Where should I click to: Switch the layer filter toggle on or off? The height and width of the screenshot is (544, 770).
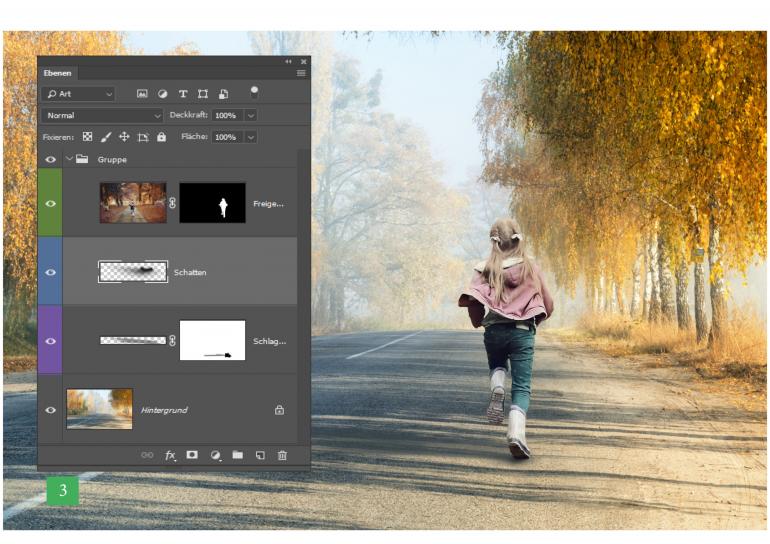[254, 91]
